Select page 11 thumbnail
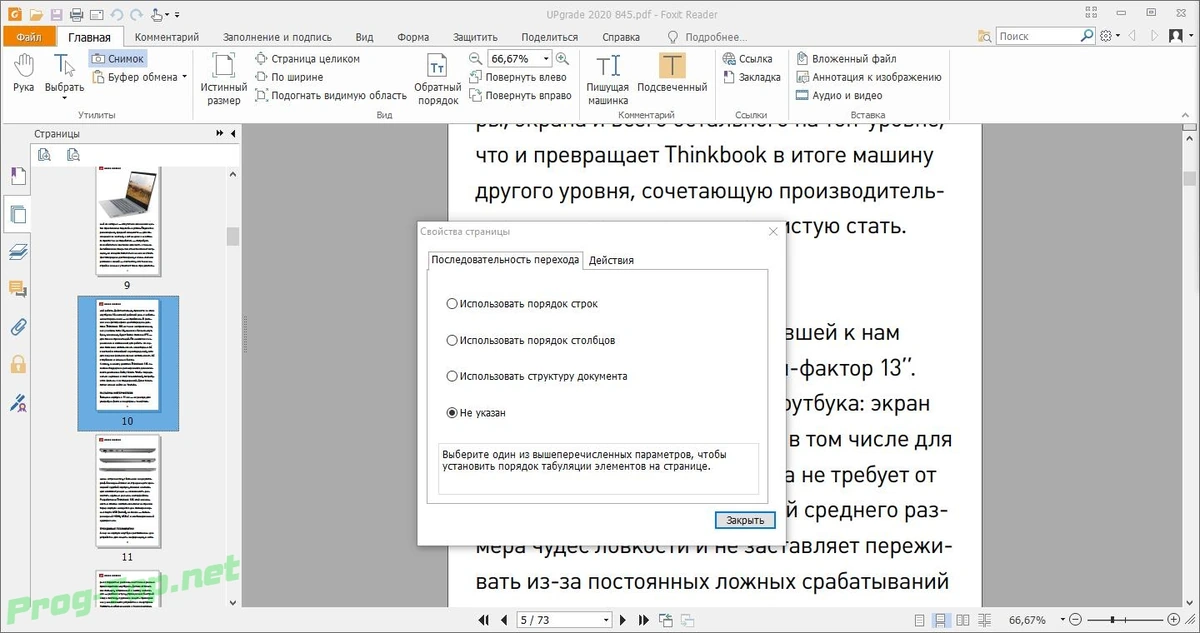 coord(127,492)
